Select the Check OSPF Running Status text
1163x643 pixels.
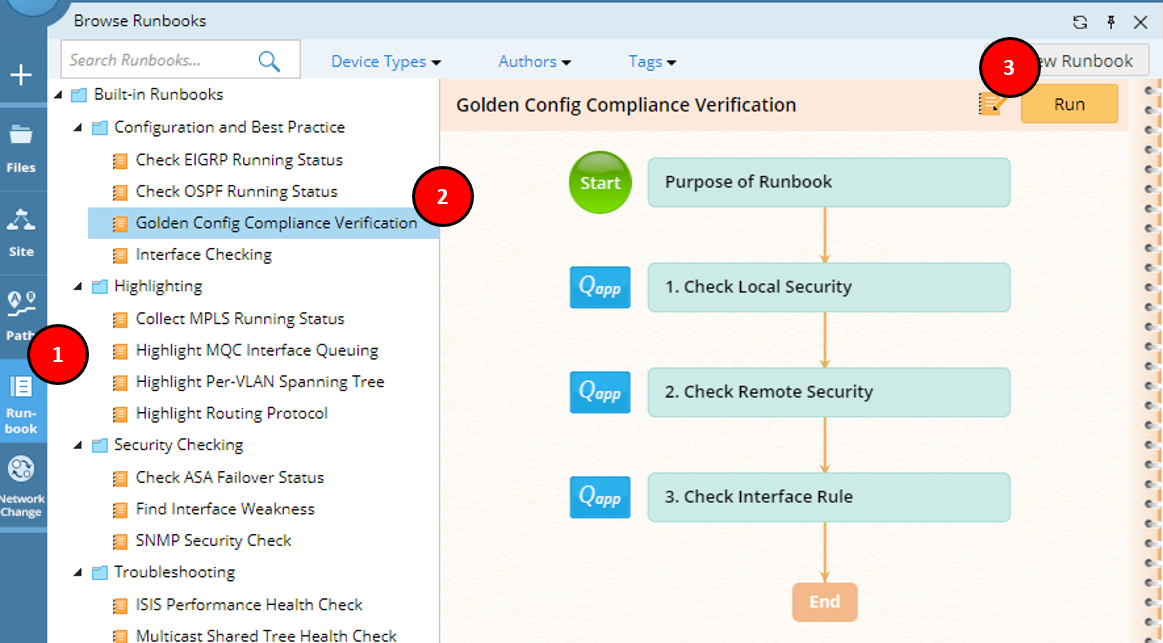(237, 191)
